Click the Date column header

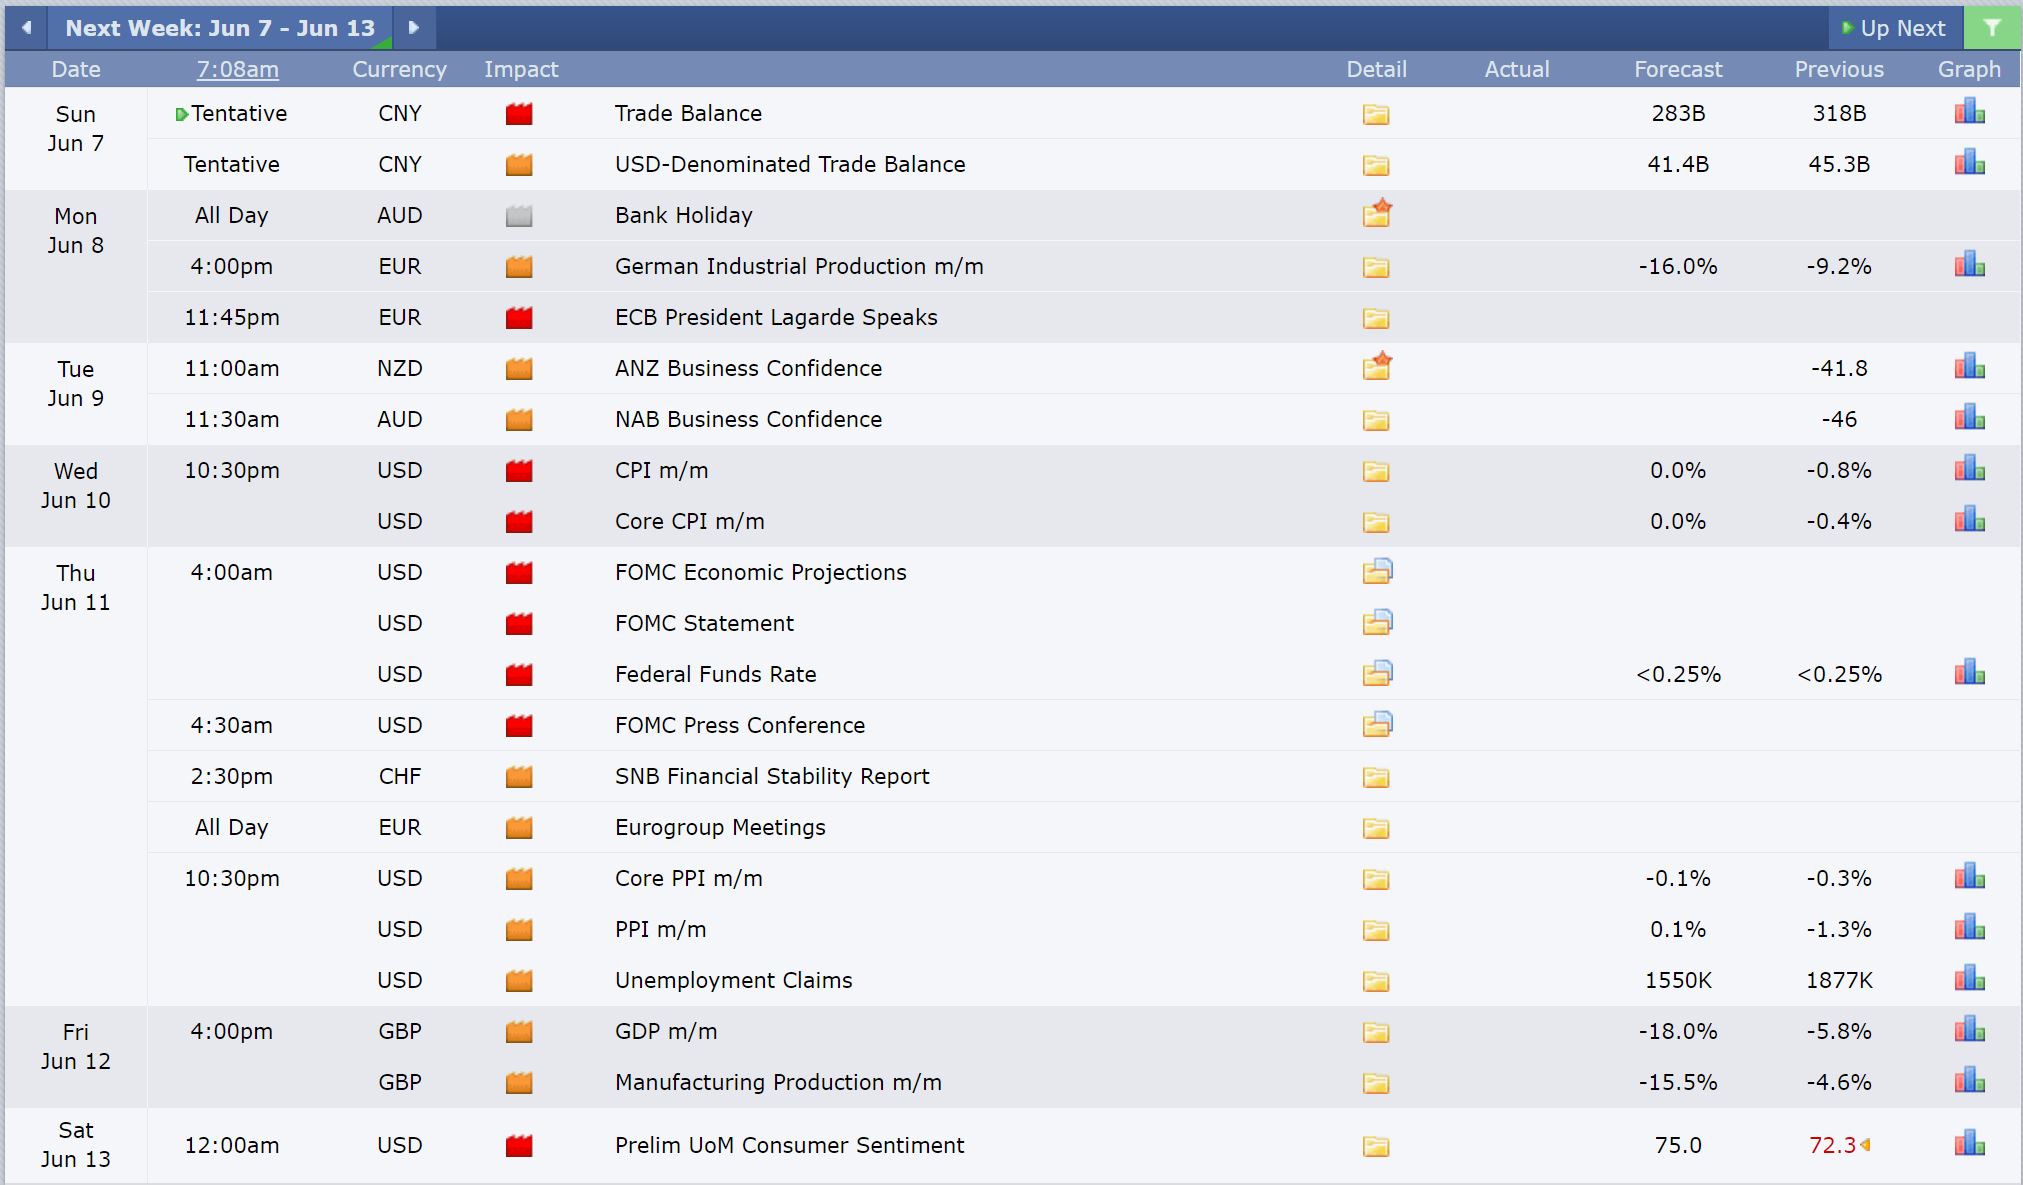point(76,69)
